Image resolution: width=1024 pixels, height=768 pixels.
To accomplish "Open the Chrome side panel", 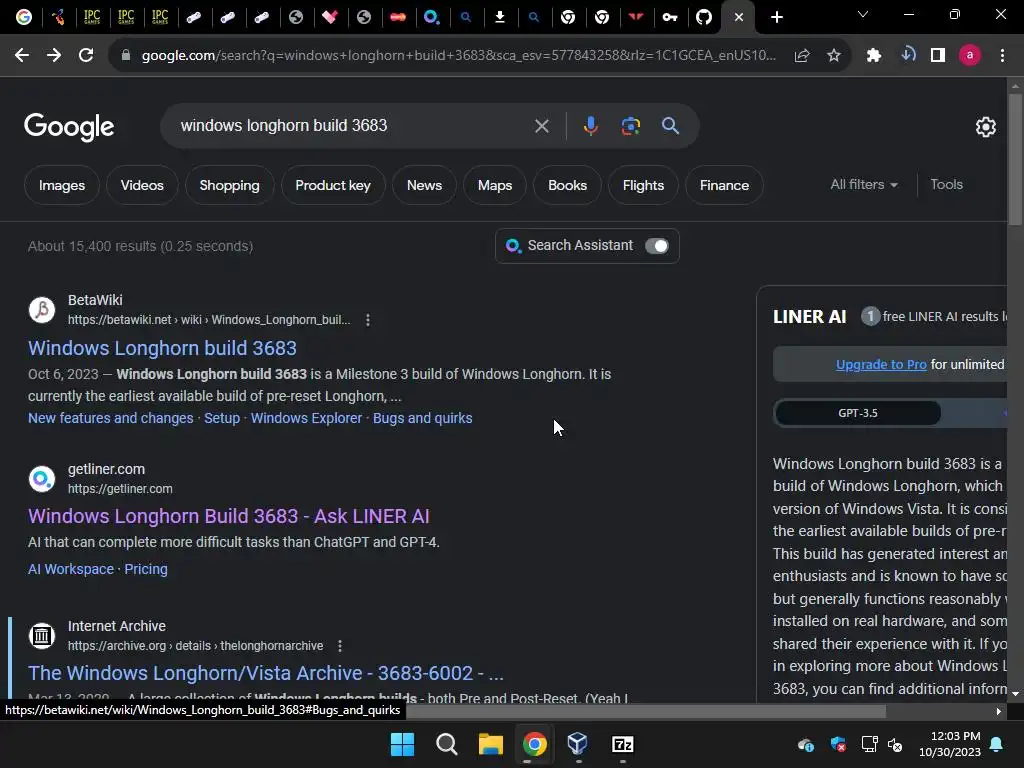I will tap(938, 56).
